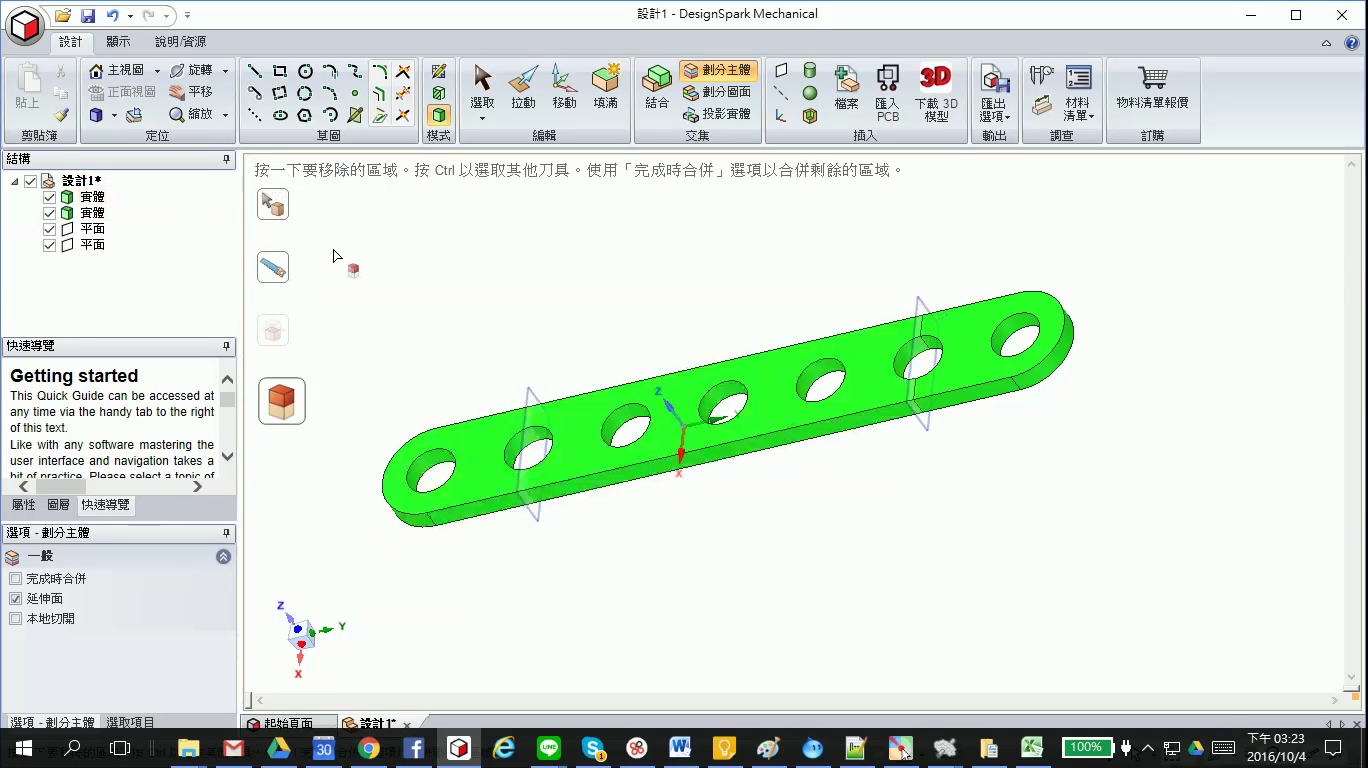
Task: Open the BOM quote (物料清單報價) cart
Action: pos(1153,88)
